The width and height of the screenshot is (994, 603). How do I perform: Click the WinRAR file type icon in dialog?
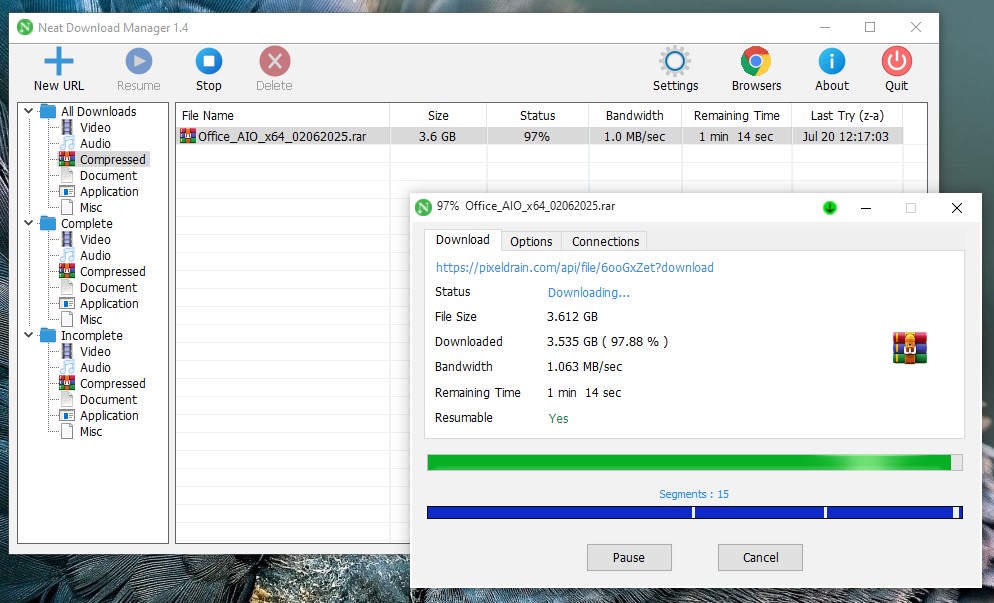click(x=910, y=347)
